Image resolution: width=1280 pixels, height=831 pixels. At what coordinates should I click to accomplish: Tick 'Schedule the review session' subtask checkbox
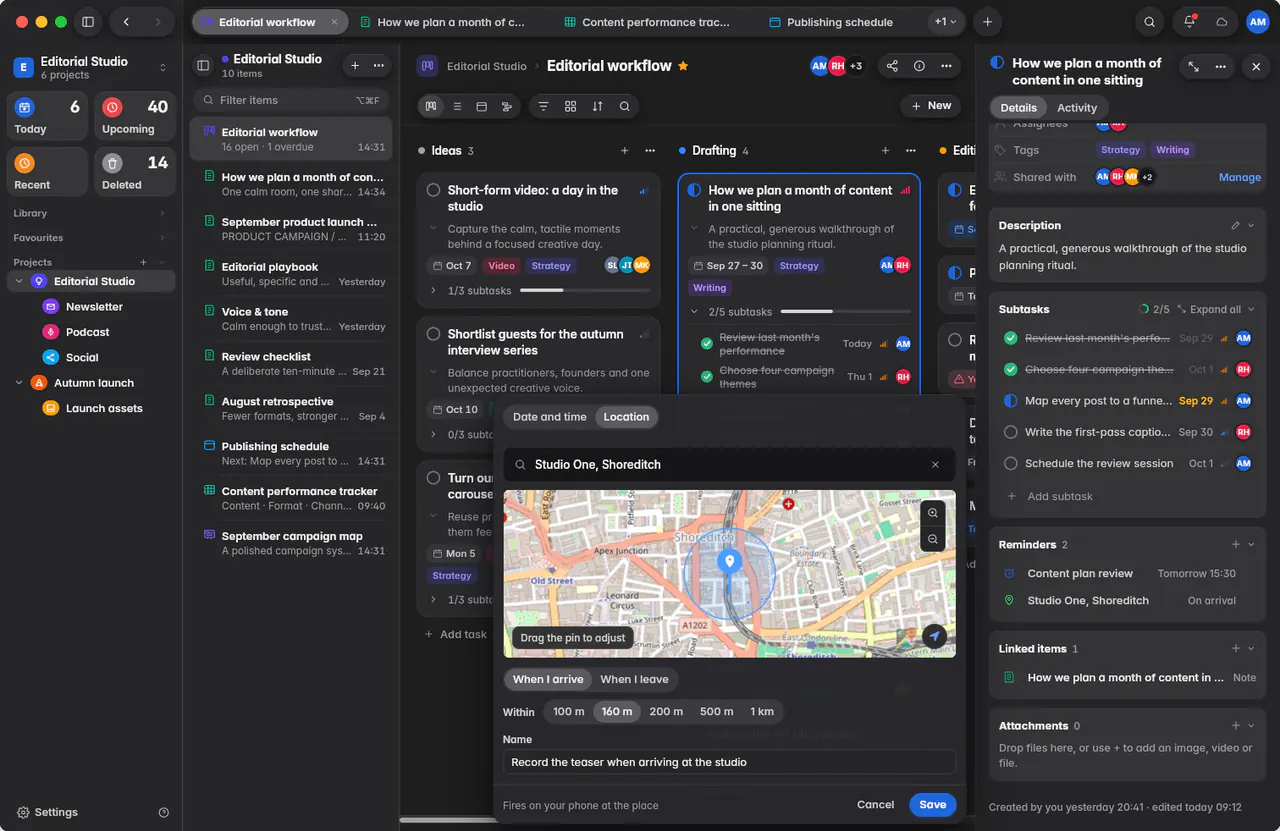point(1011,464)
